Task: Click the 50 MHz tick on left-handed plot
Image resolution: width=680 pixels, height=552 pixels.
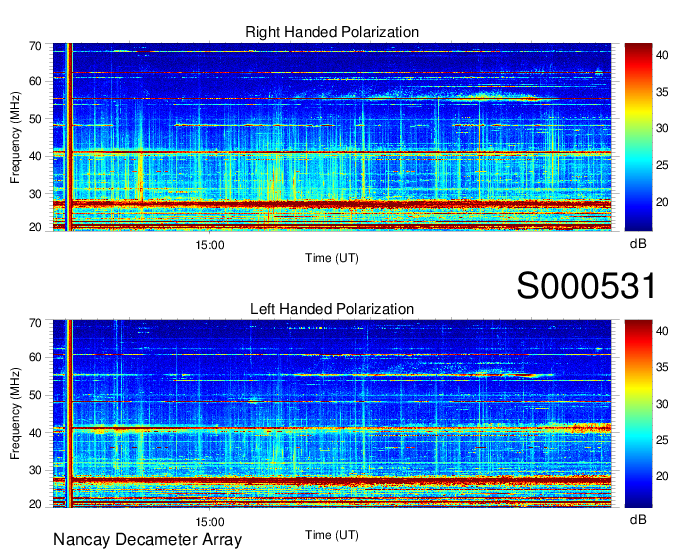Action: (x=35, y=395)
